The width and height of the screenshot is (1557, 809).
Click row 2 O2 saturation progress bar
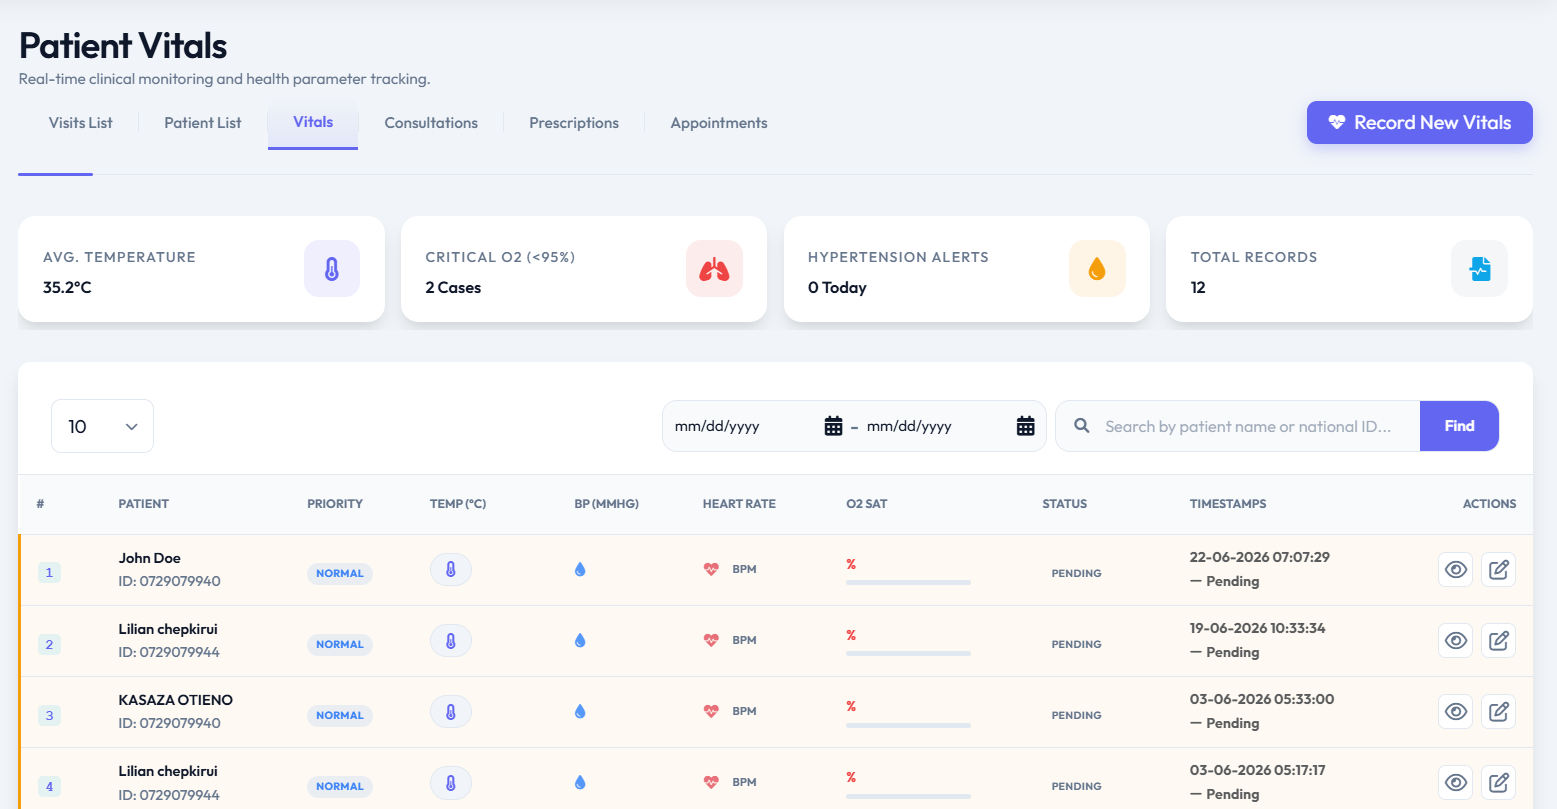908,653
